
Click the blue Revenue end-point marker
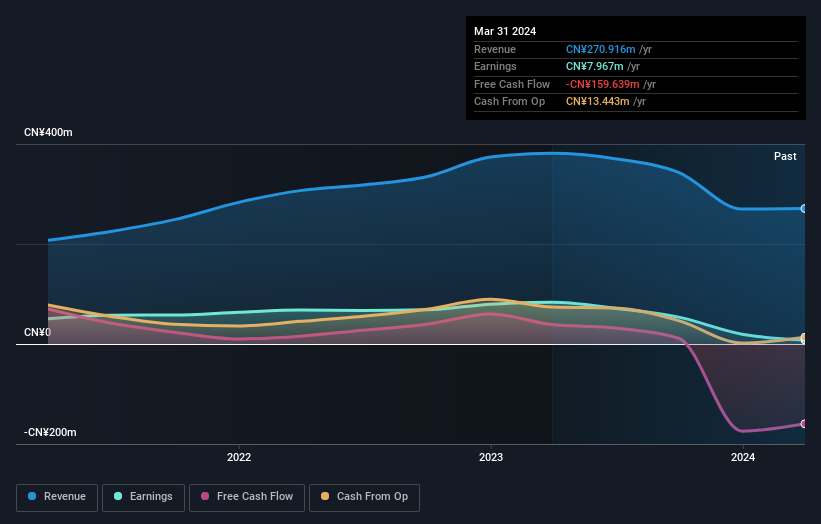[x=804, y=209]
